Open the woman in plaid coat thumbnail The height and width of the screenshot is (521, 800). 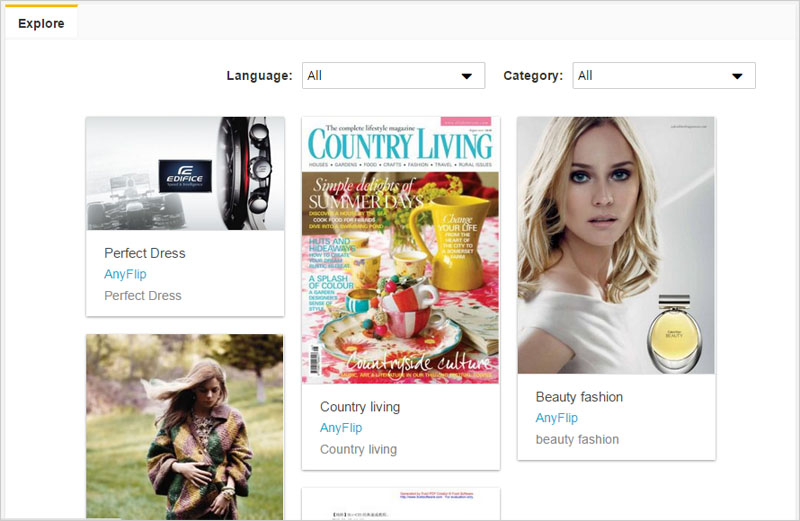tap(185, 425)
